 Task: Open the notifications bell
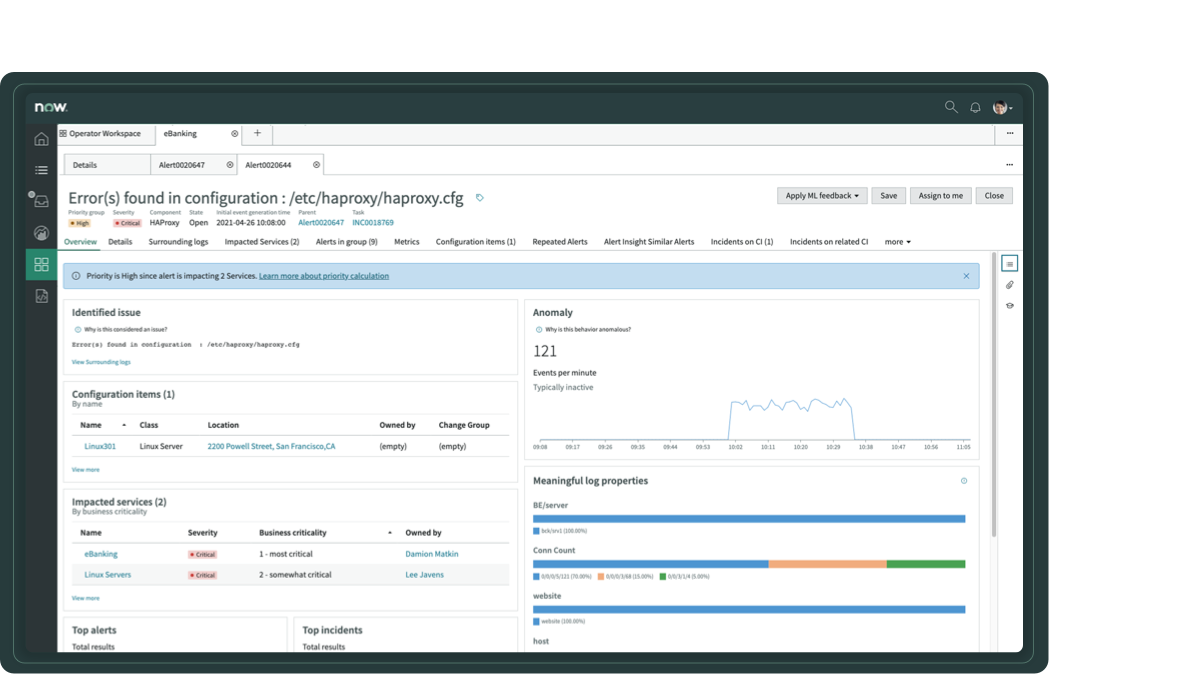pyautogui.click(x=975, y=106)
